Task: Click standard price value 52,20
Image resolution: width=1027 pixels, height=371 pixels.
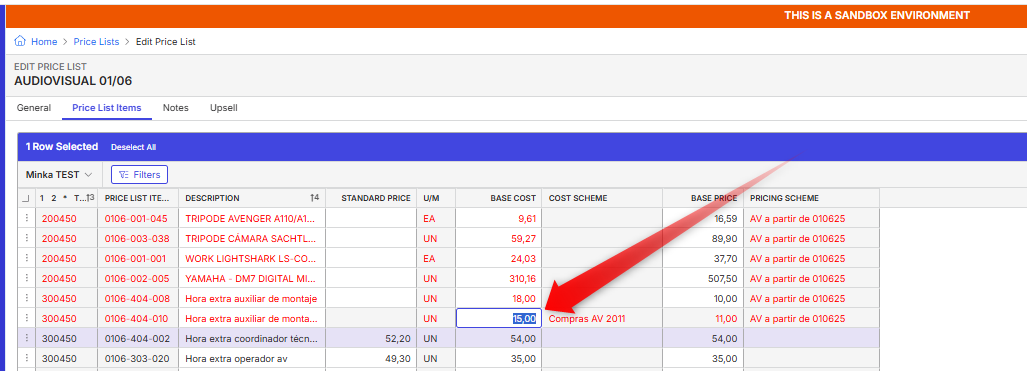Action: coord(398,338)
